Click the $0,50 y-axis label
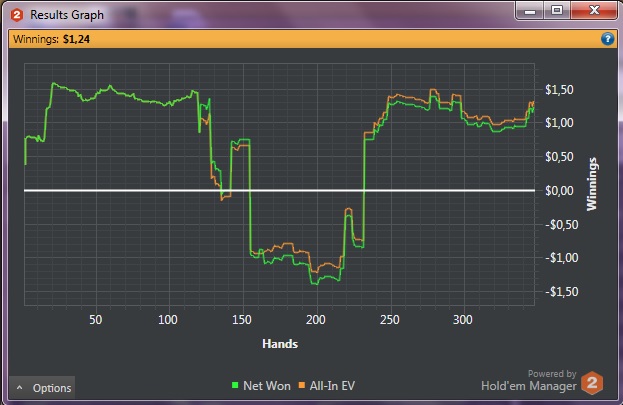The image size is (623, 405). pos(559,157)
